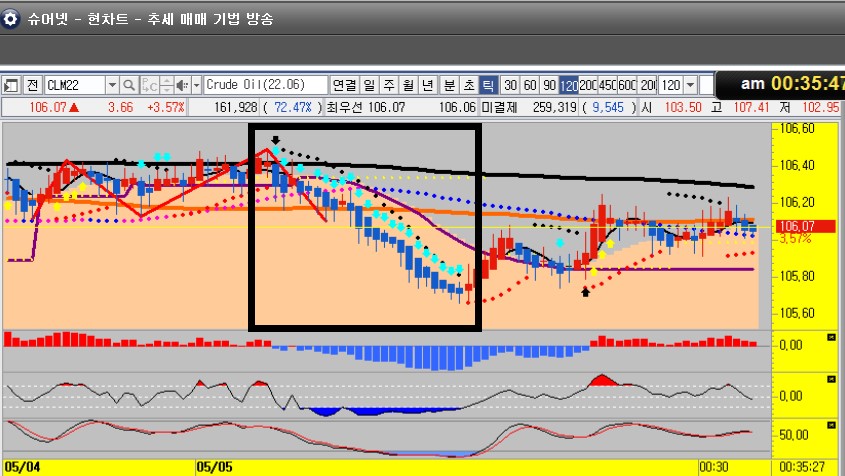
Task: Click the high price 107.41
Action: pyautogui.click(x=751, y=107)
